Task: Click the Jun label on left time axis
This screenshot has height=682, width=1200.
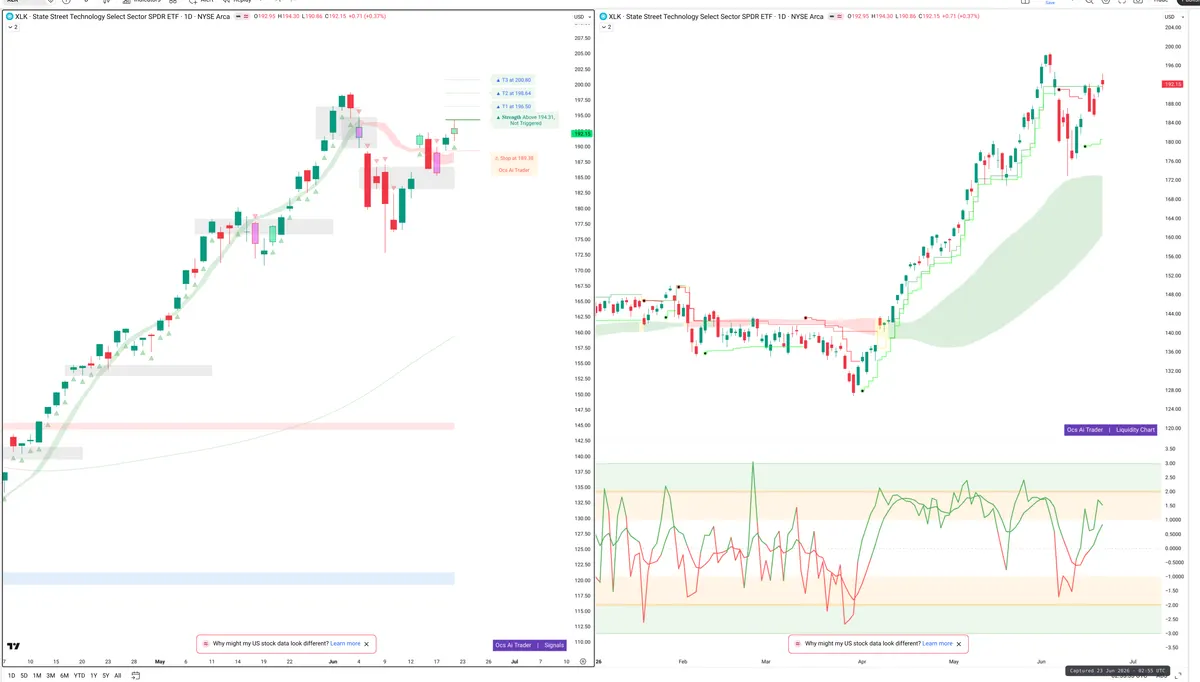Action: click(331, 662)
